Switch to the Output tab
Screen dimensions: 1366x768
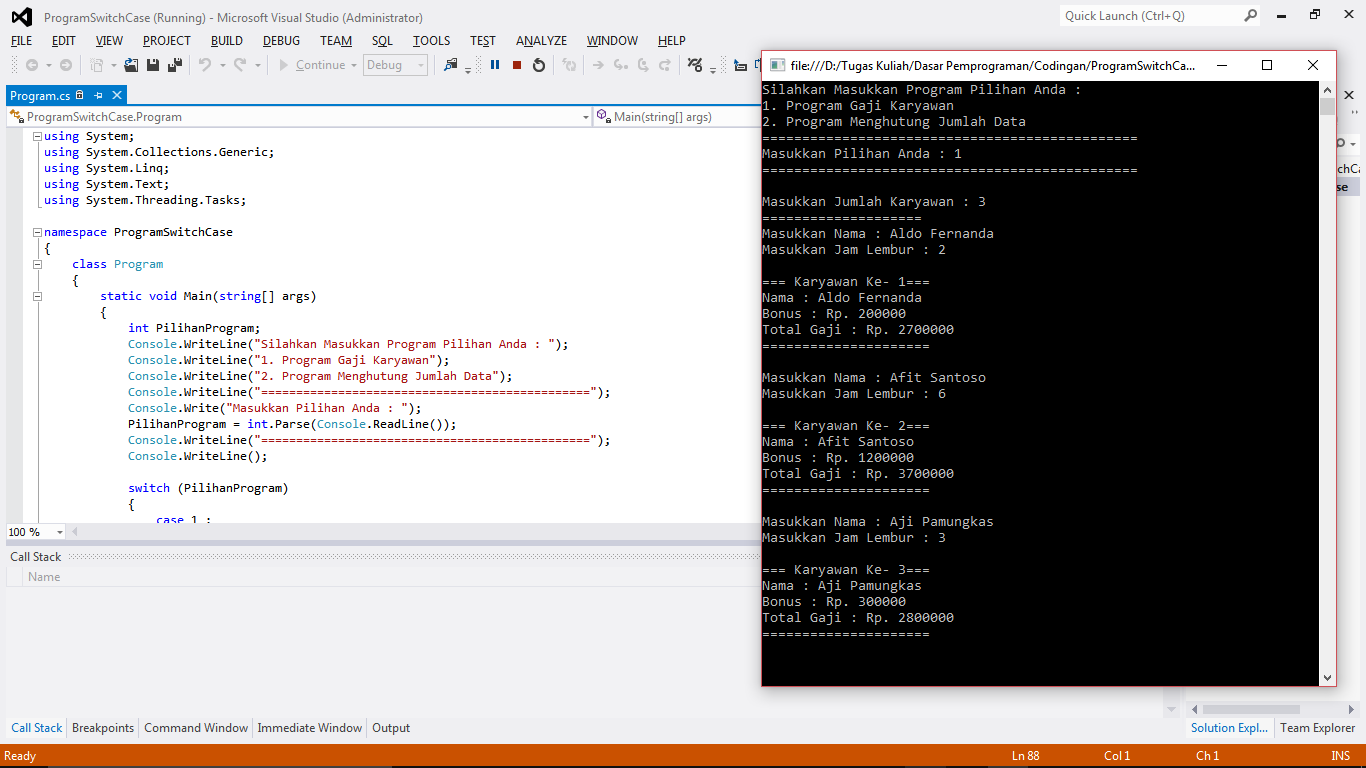[x=391, y=728]
